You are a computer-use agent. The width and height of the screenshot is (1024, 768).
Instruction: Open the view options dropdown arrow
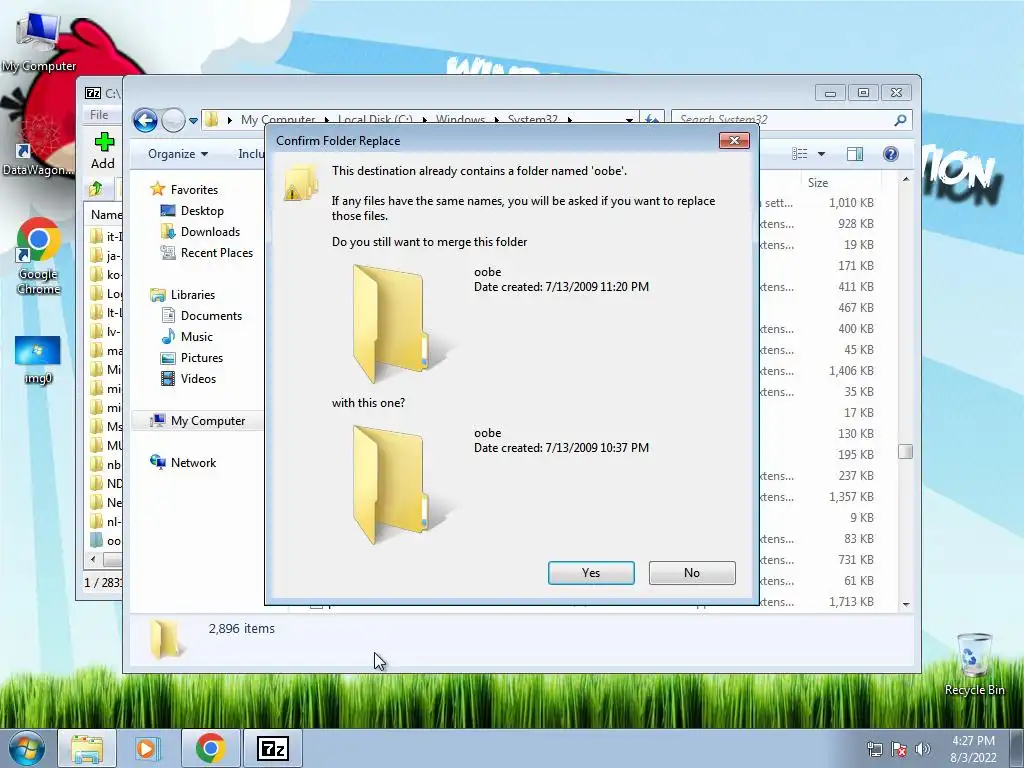pyautogui.click(x=822, y=154)
